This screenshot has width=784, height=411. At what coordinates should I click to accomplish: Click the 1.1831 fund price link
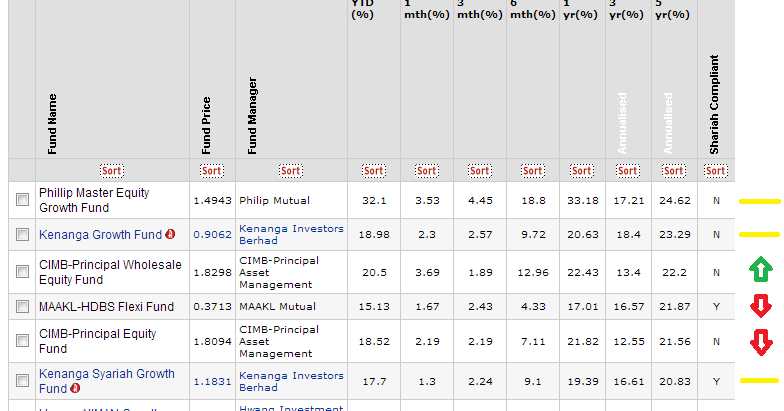[212, 382]
